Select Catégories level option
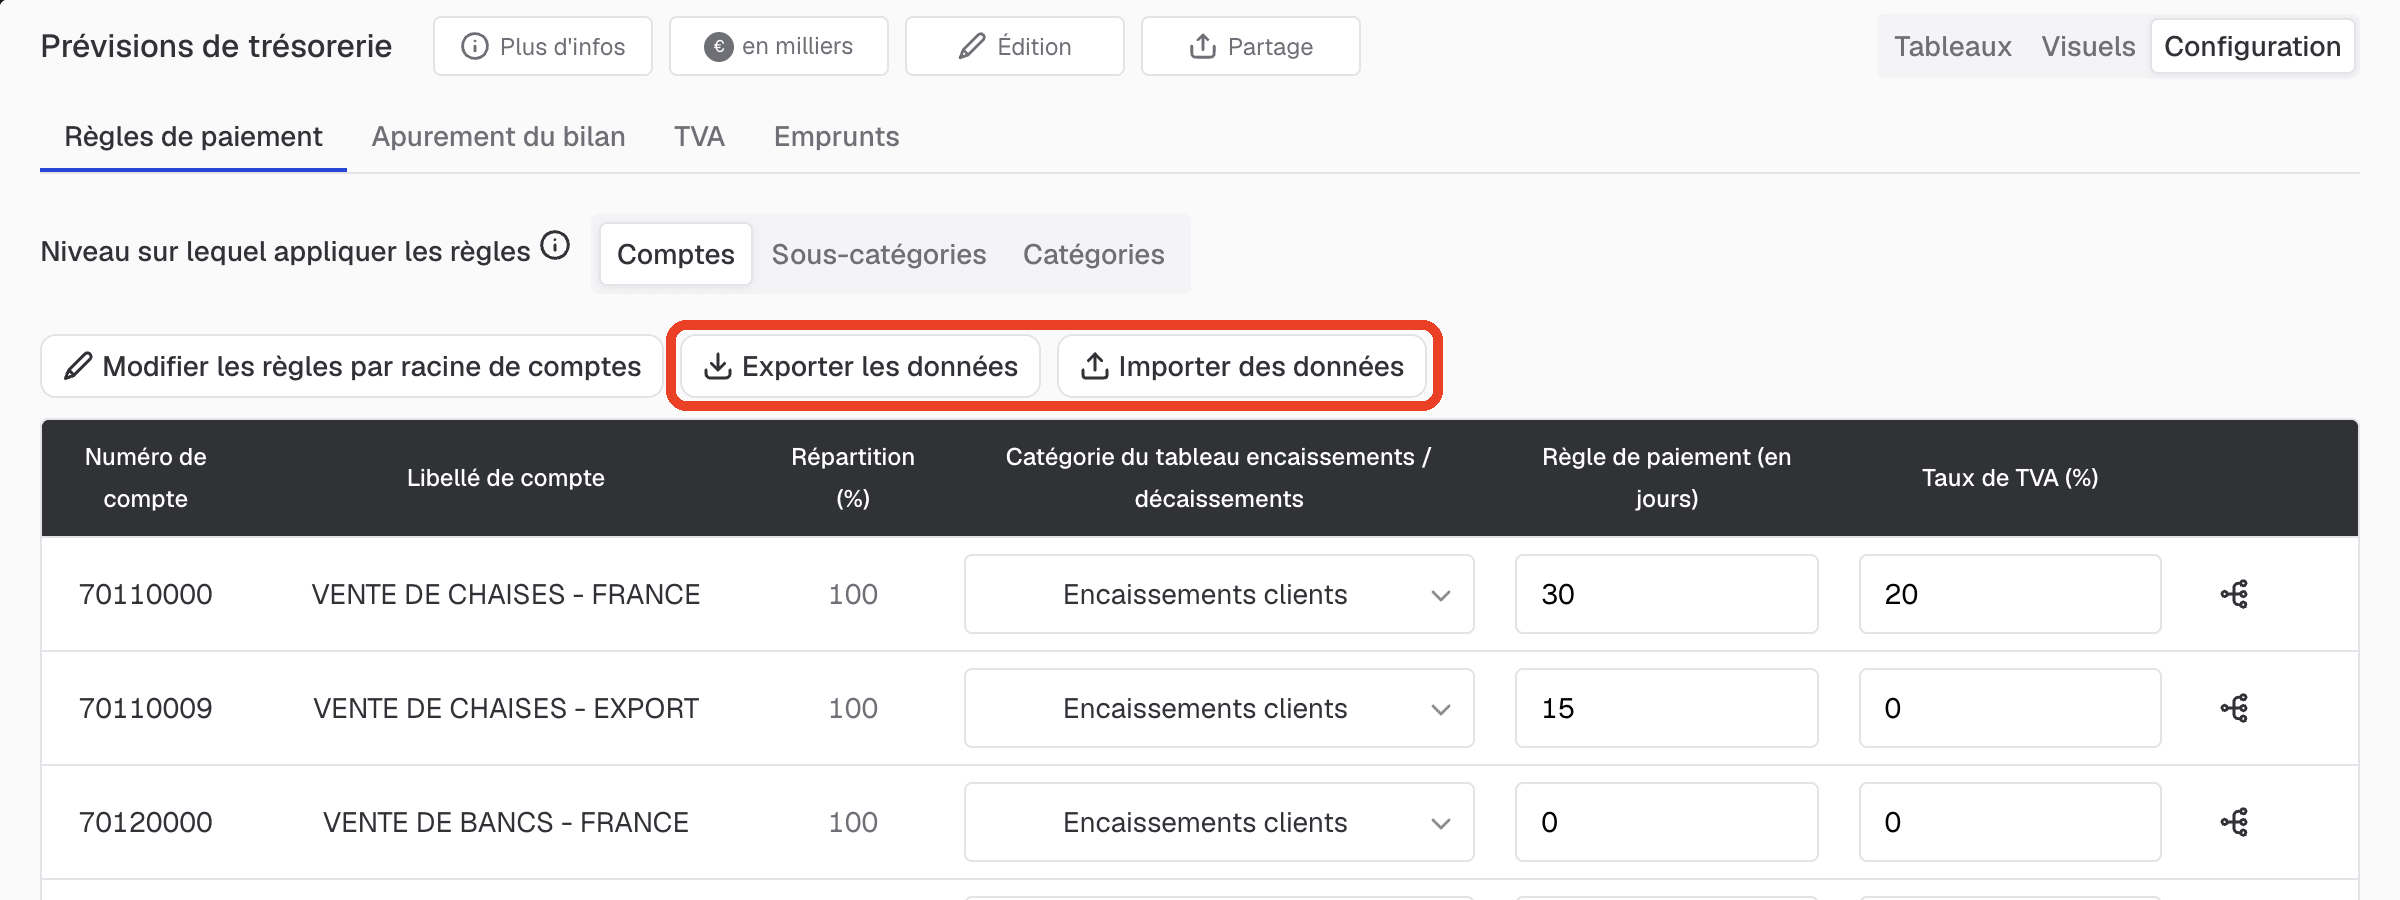 click(x=1093, y=254)
